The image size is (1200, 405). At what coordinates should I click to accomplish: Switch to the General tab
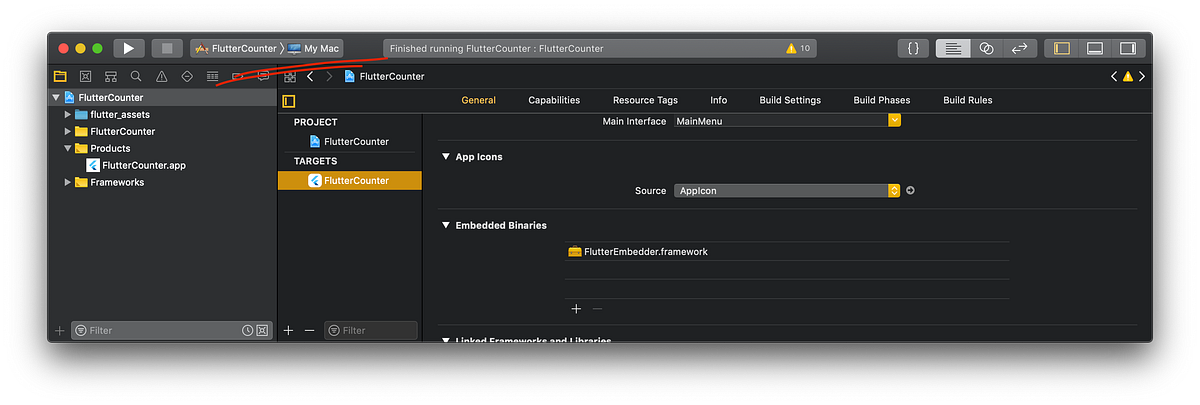(478, 100)
